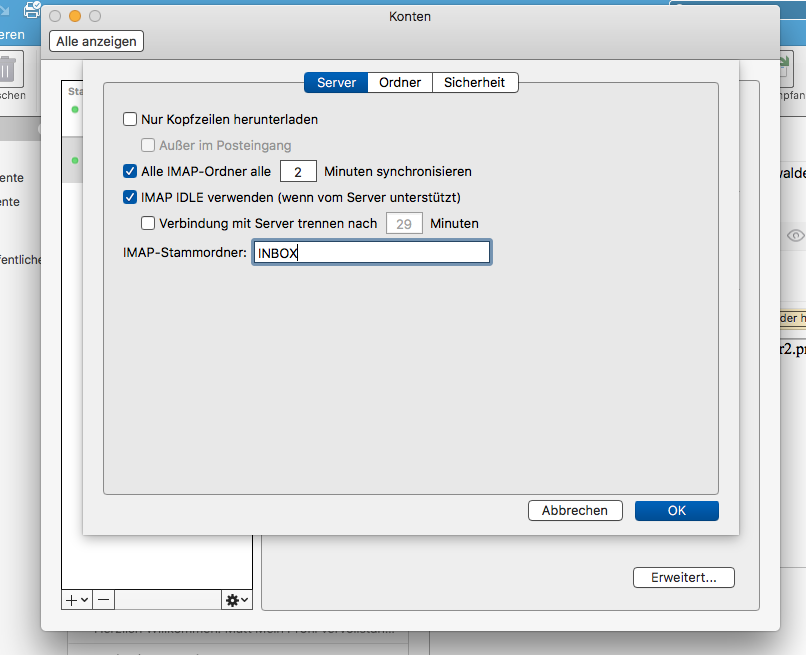Viewport: 806px width, 655px height.
Task: Click the yellow minimize window button
Action: pos(75,17)
